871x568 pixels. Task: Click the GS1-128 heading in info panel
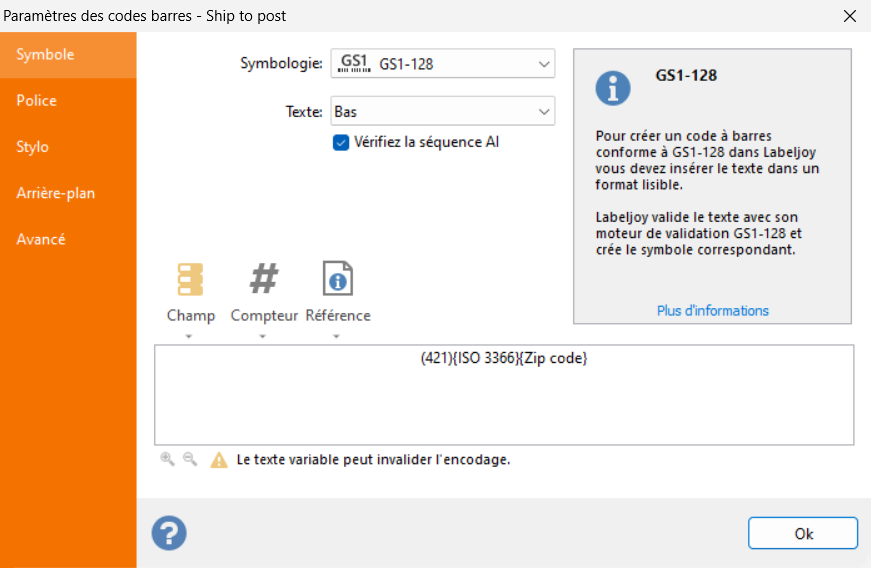686,75
